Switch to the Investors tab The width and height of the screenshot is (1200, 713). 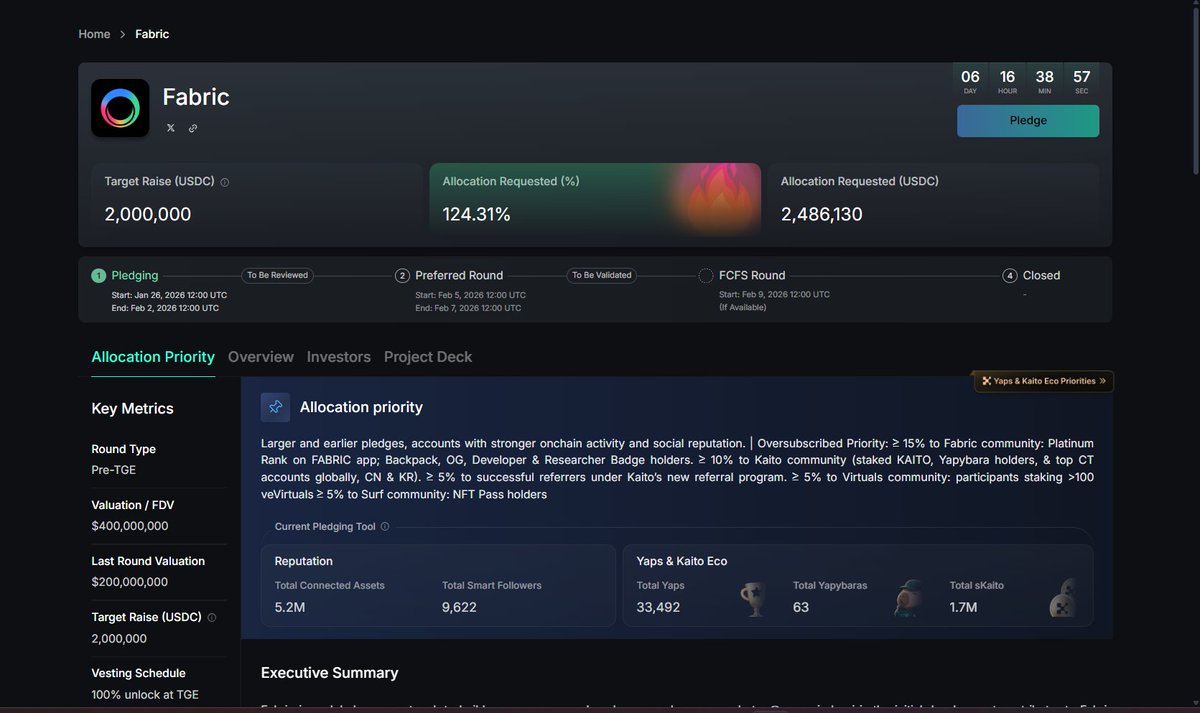[x=339, y=357]
